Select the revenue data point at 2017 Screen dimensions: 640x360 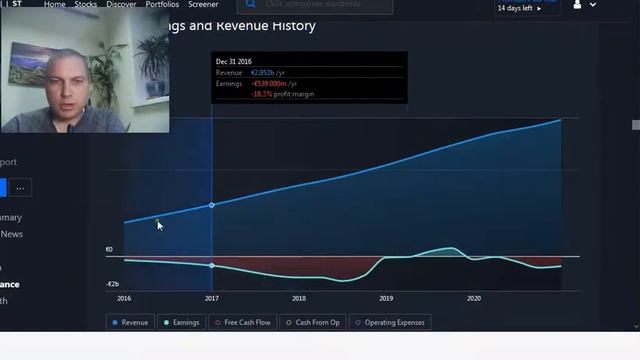[x=211, y=205]
